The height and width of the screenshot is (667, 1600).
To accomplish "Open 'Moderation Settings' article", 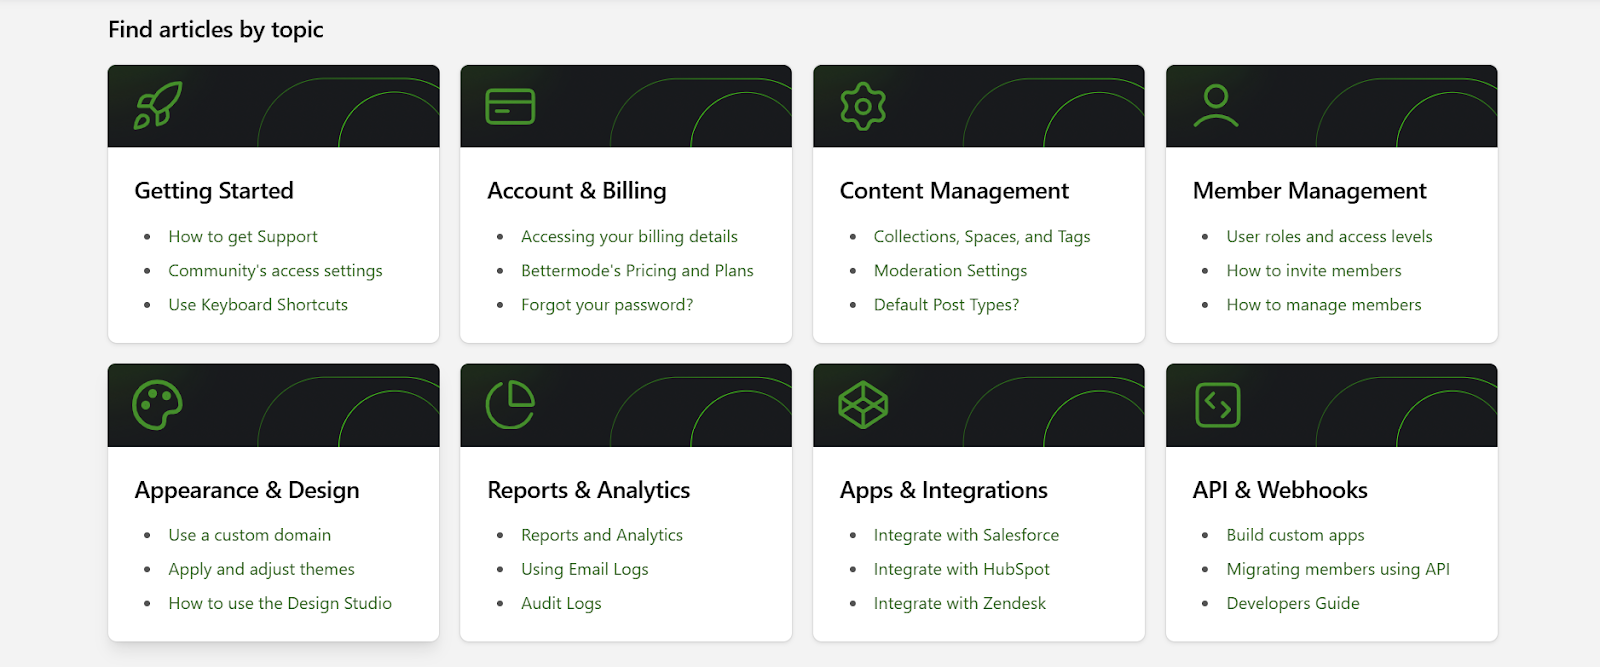I will pos(950,271).
